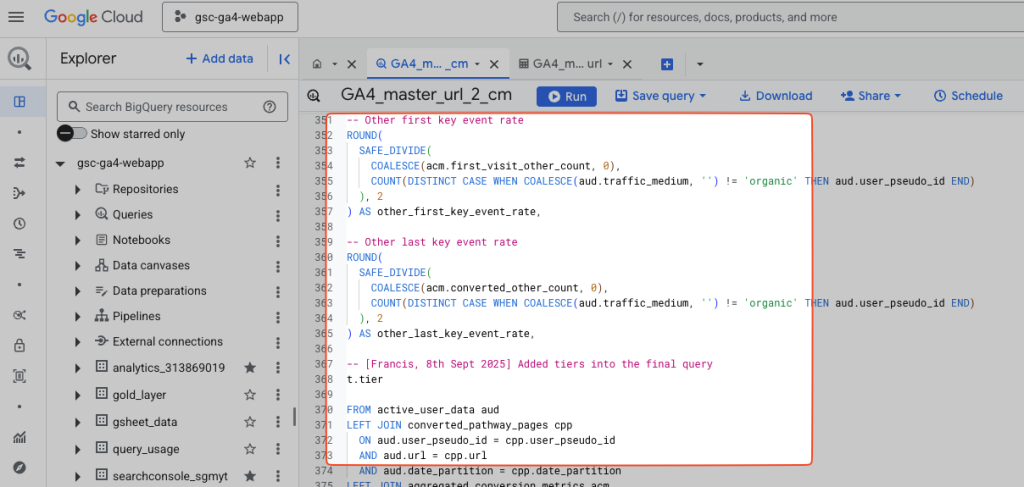Star the gold_layer dataset

(249, 395)
